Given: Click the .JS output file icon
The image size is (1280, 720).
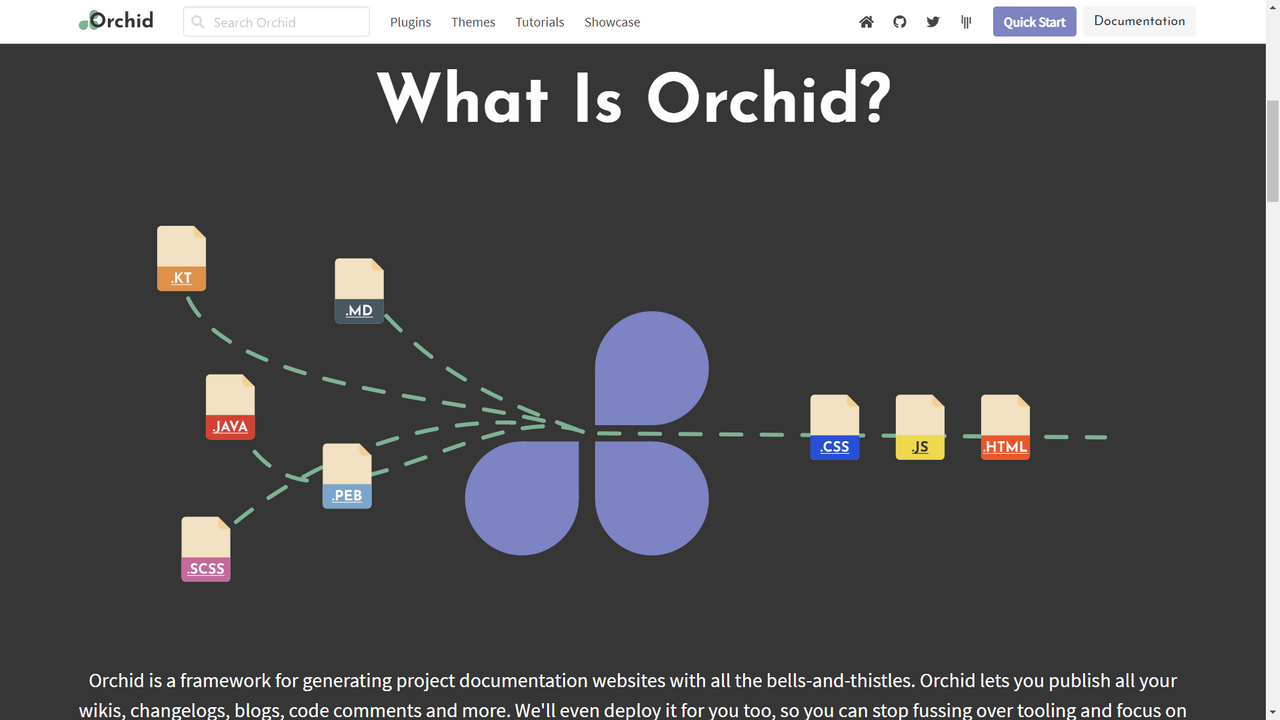Looking at the screenshot, I should point(920,427).
